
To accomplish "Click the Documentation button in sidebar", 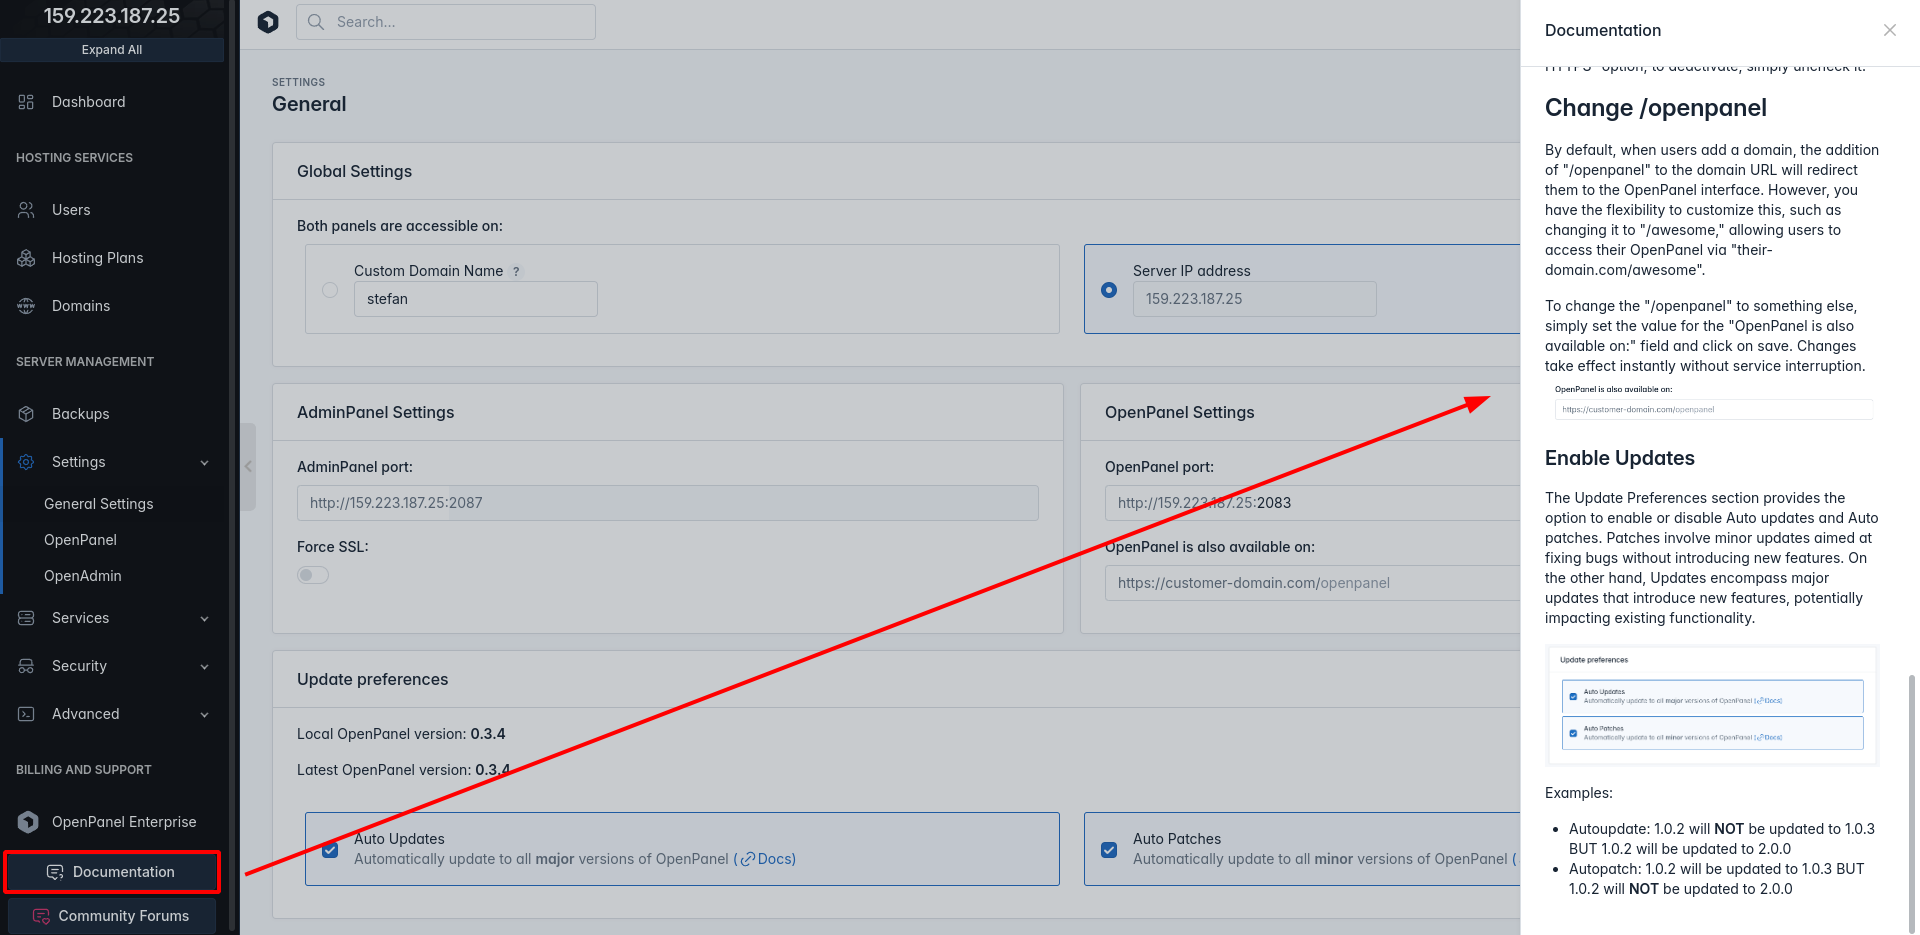I will click(x=112, y=872).
